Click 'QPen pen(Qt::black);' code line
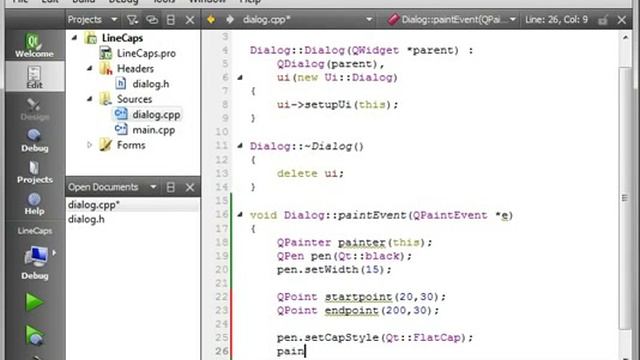This screenshot has width=640, height=360. [344, 256]
